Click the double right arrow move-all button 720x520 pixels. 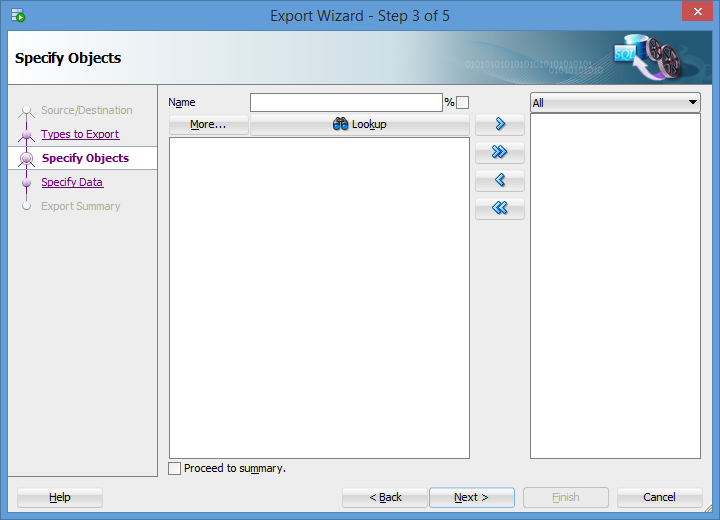[499, 153]
